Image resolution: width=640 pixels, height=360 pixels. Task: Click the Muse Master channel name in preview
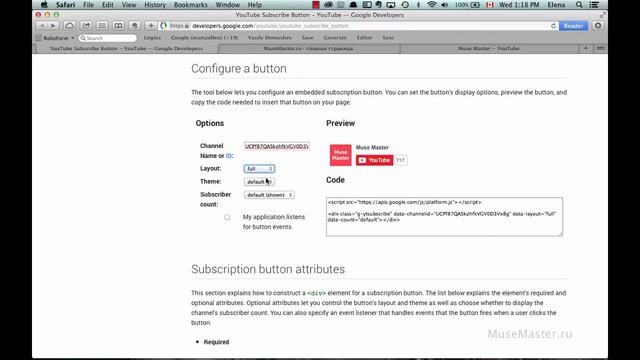372,147
